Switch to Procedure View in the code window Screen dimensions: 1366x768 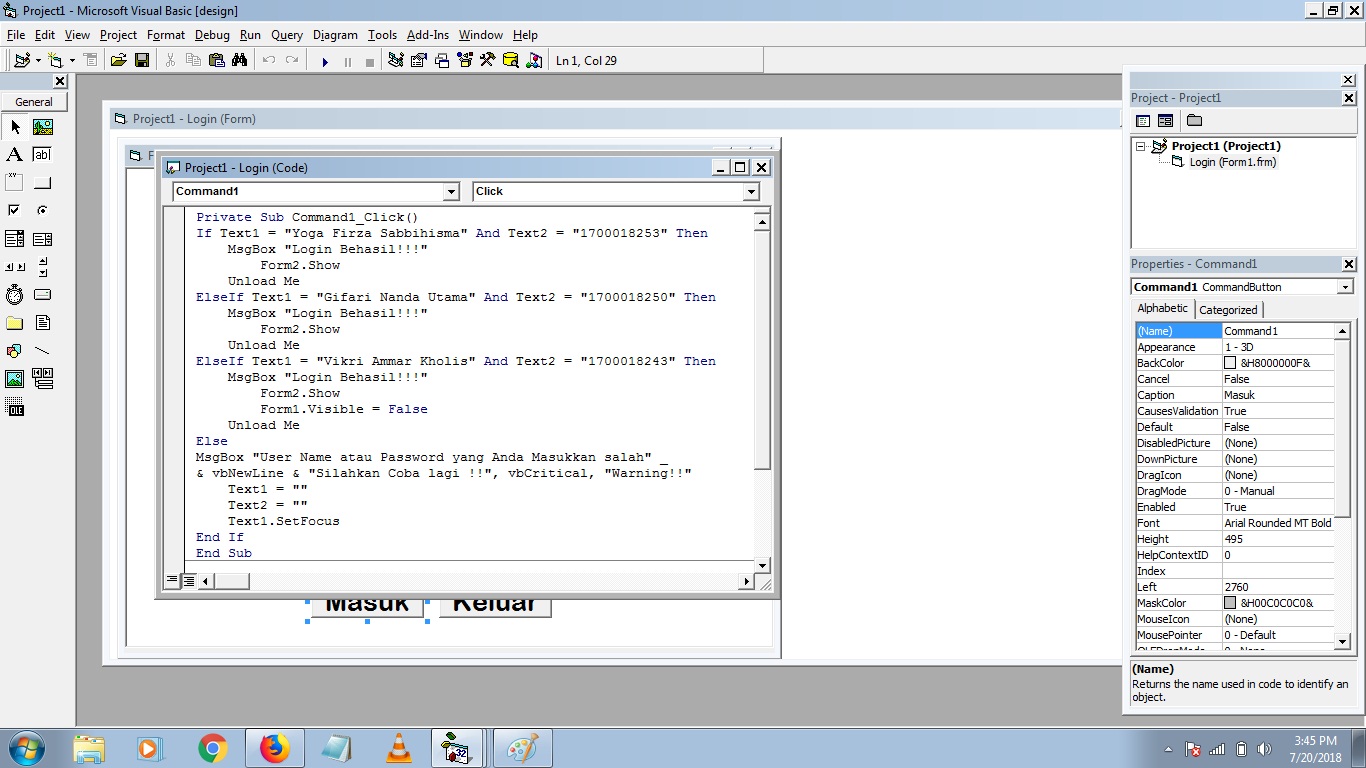click(171, 580)
